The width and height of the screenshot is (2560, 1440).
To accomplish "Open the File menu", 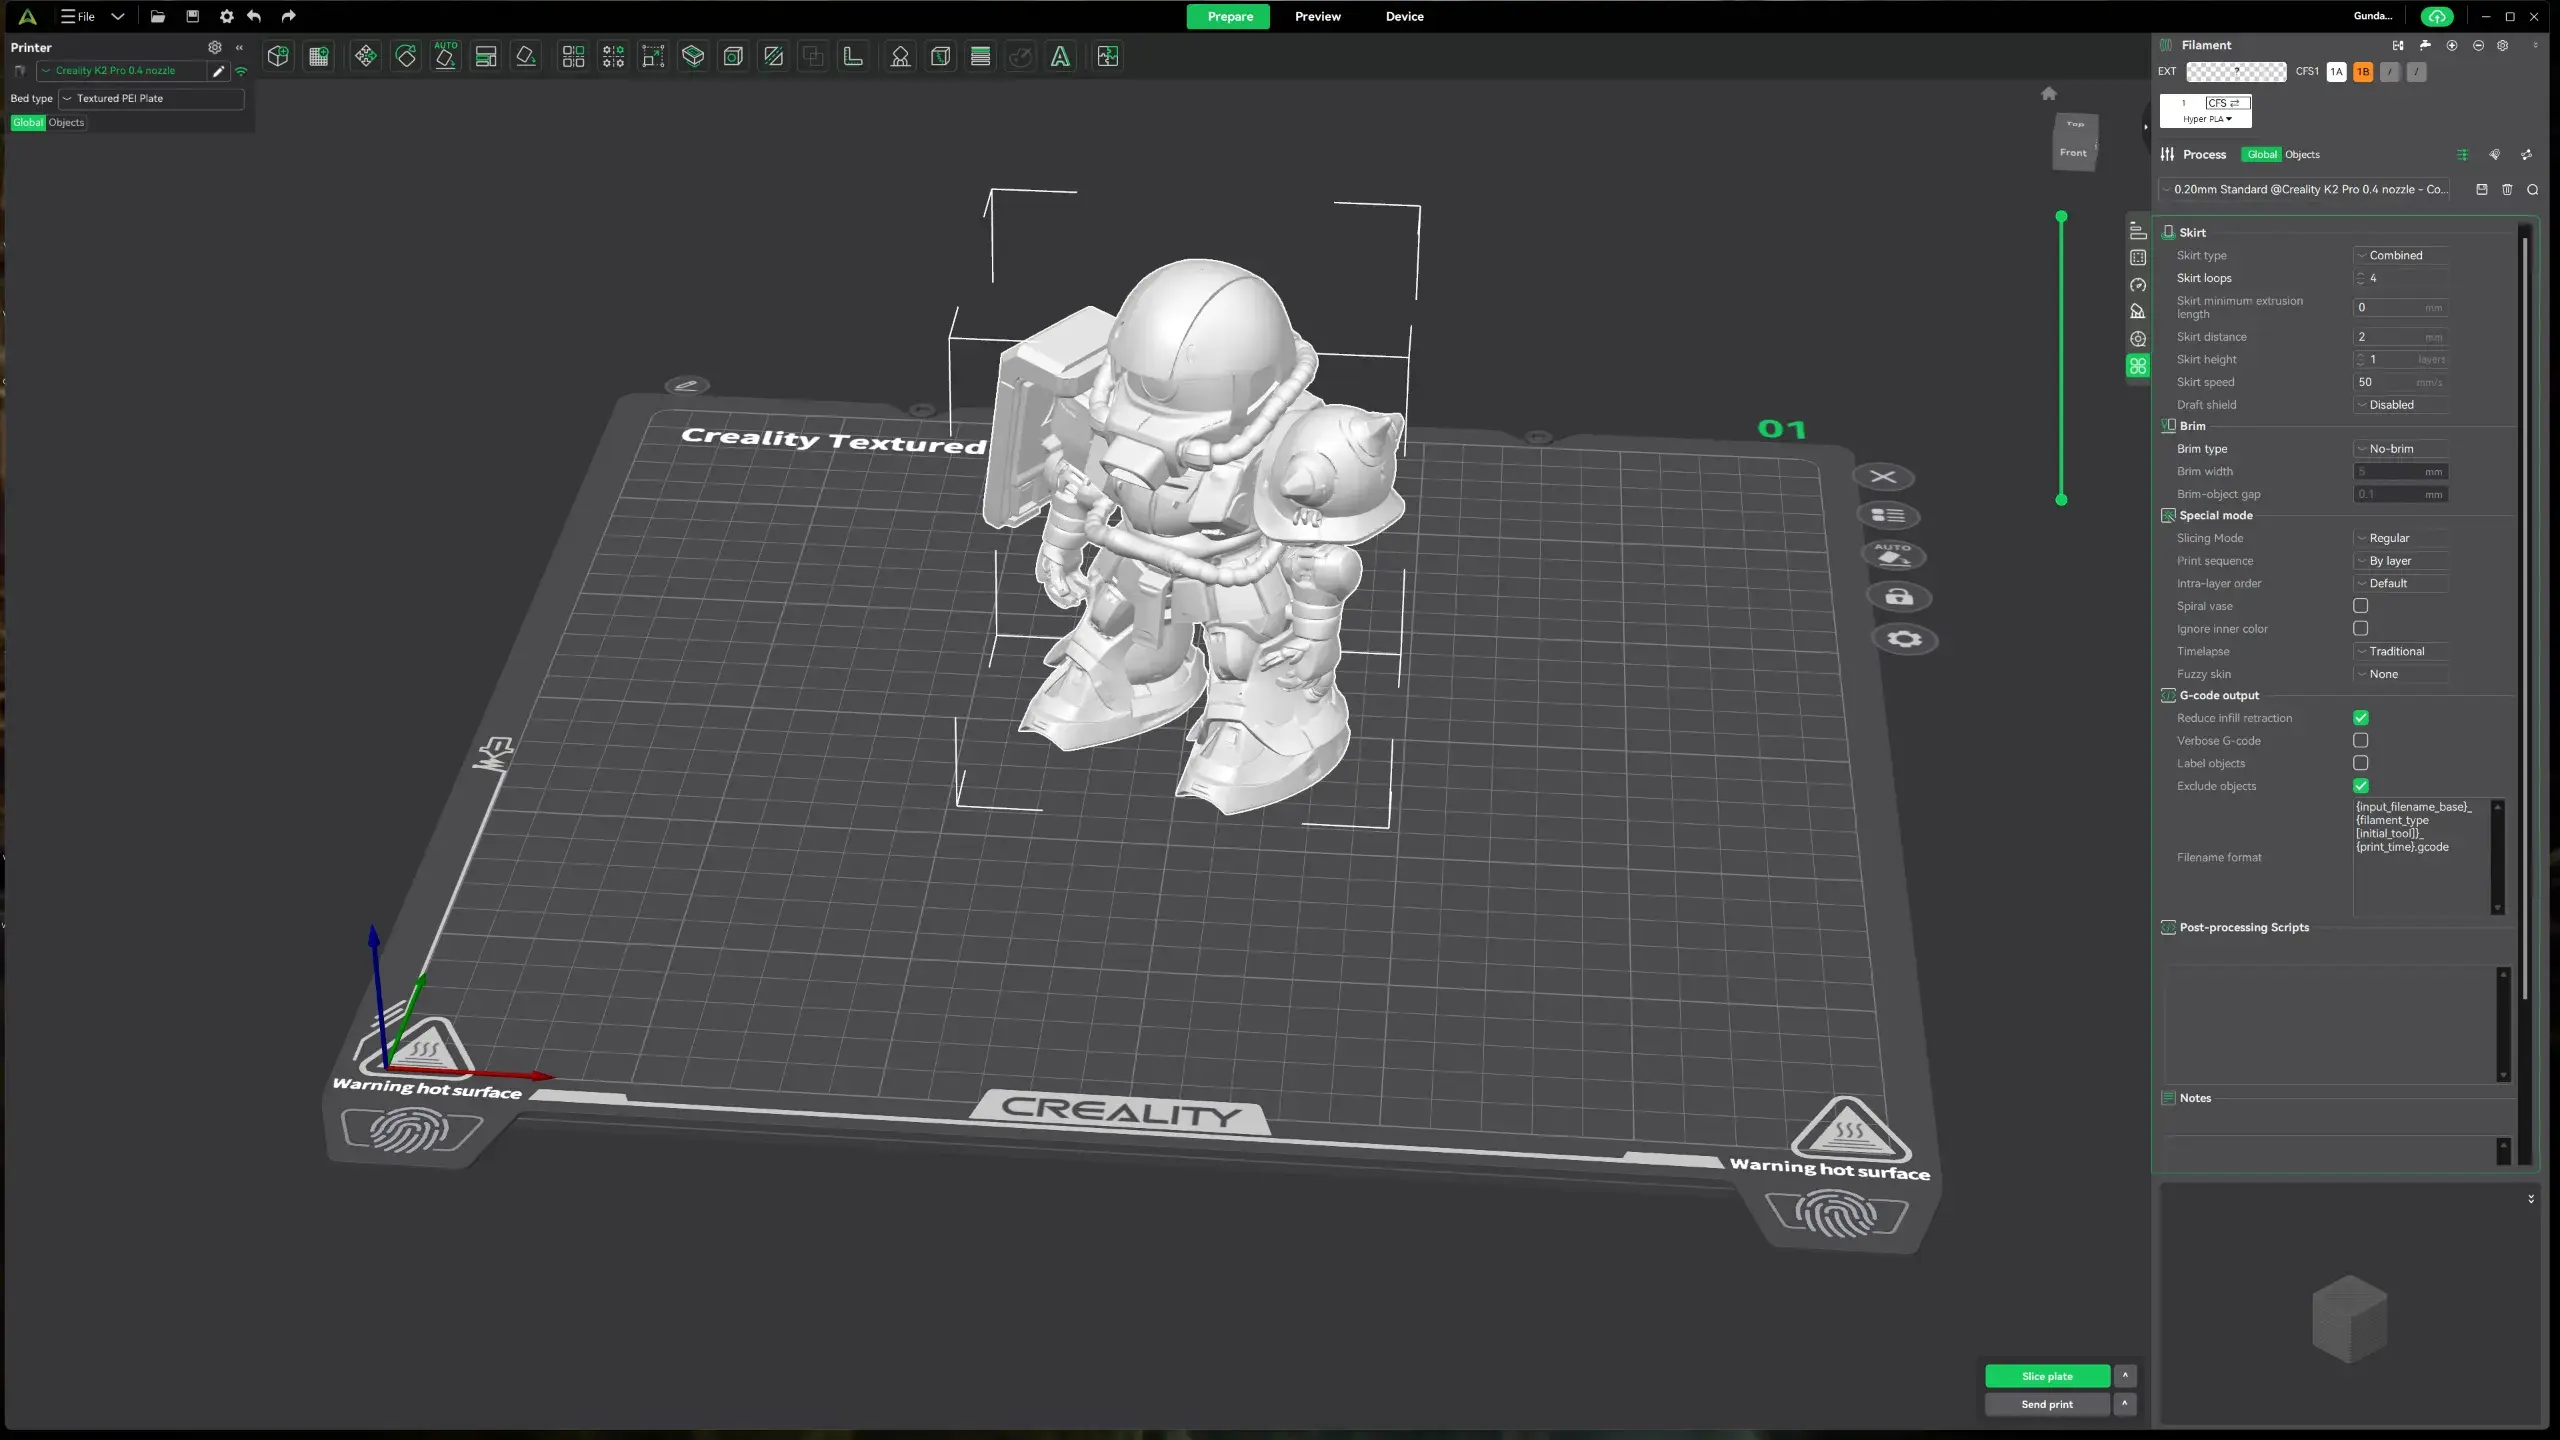I will (78, 16).
